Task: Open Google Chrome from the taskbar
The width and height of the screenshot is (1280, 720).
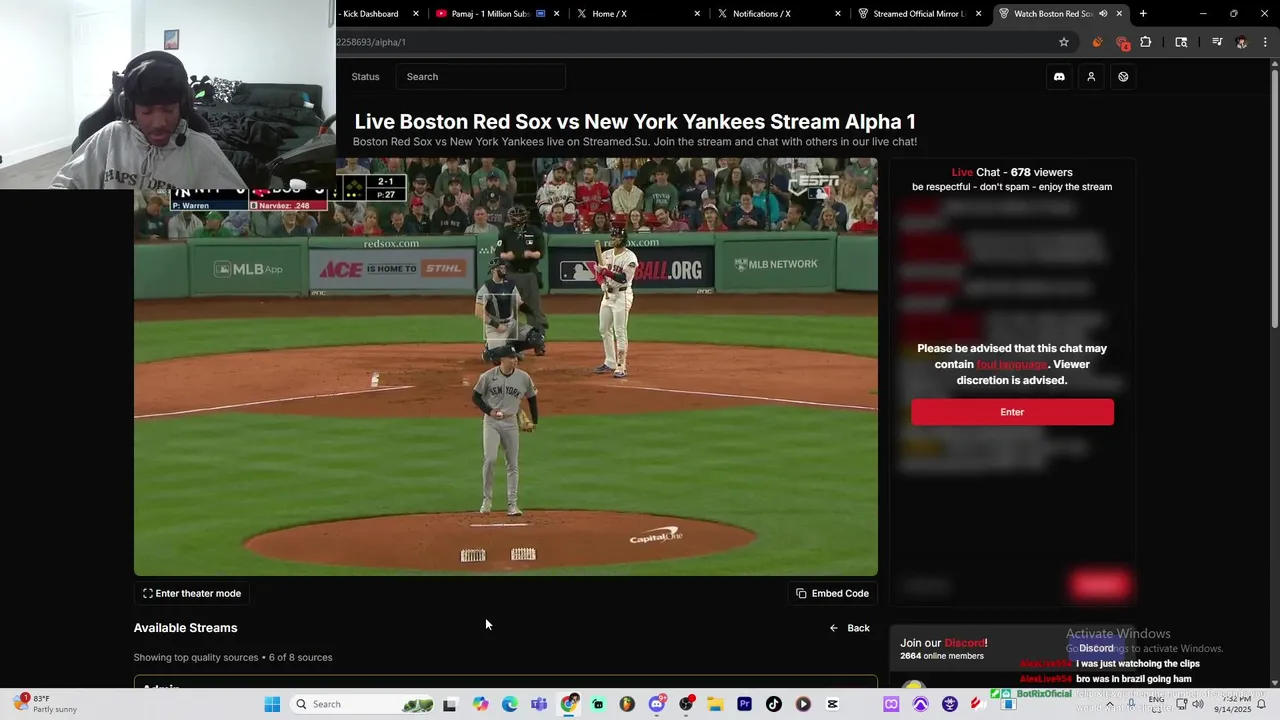Action: (569, 704)
